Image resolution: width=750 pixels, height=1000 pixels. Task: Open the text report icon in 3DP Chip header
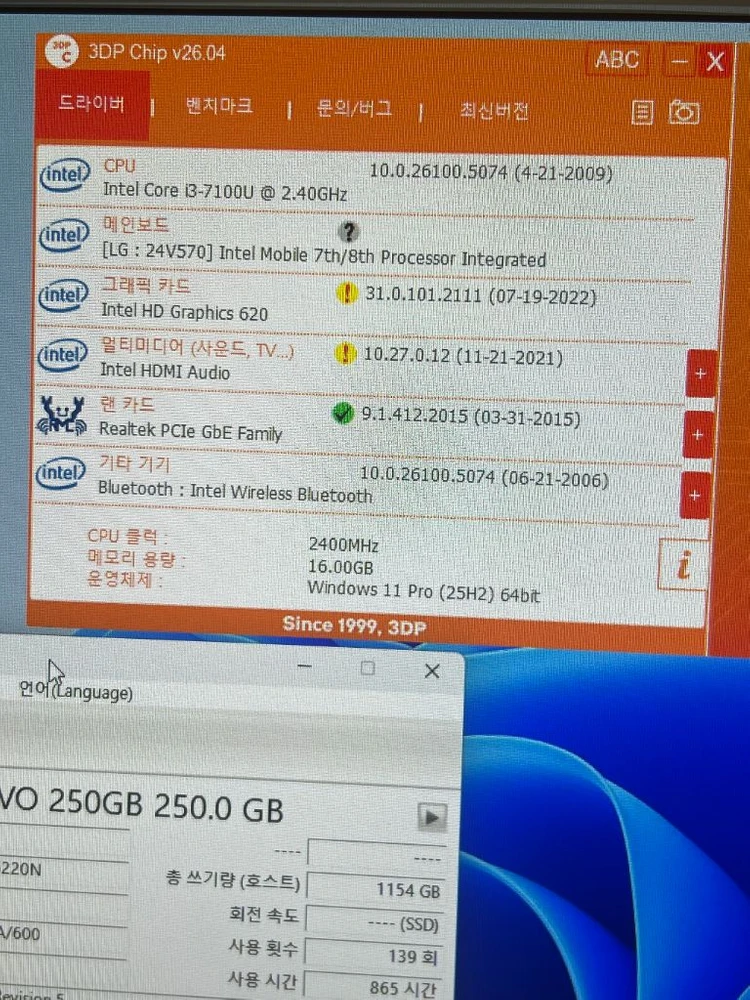[x=642, y=113]
